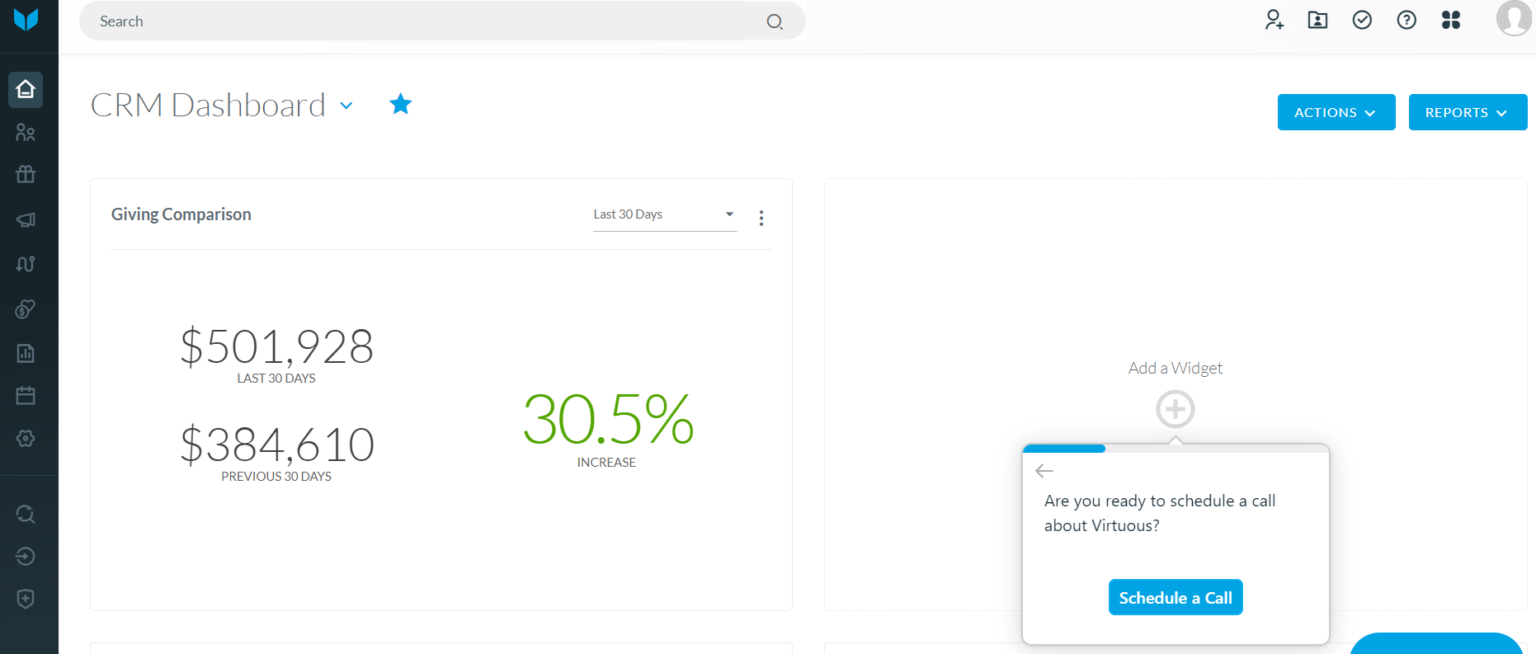Open the Giving Comparison widget options menu
This screenshot has height=654, width=1536.
(x=761, y=217)
